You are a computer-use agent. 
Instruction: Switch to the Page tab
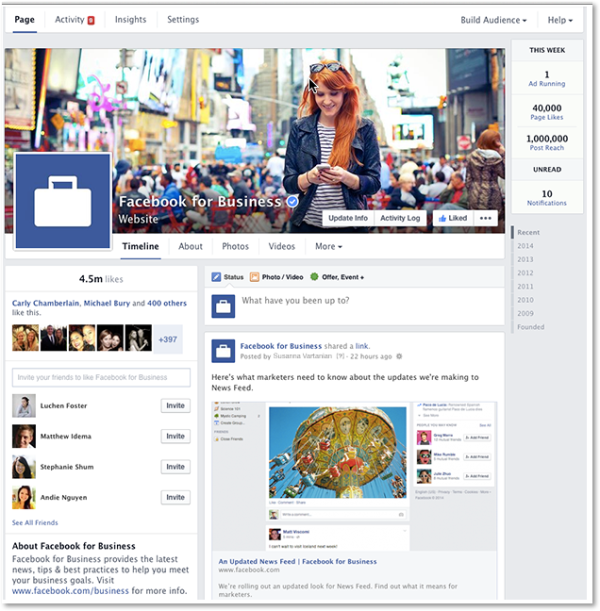(x=25, y=19)
